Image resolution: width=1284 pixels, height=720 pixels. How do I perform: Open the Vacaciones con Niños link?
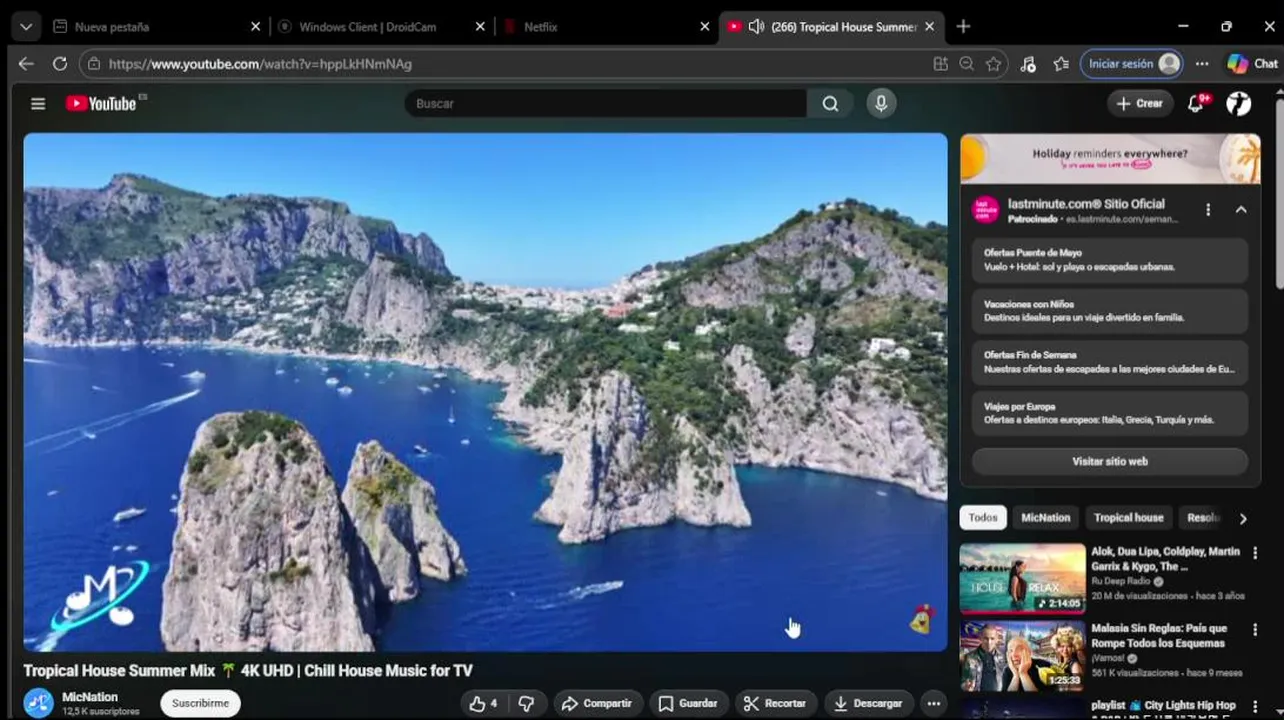[x=1110, y=311]
